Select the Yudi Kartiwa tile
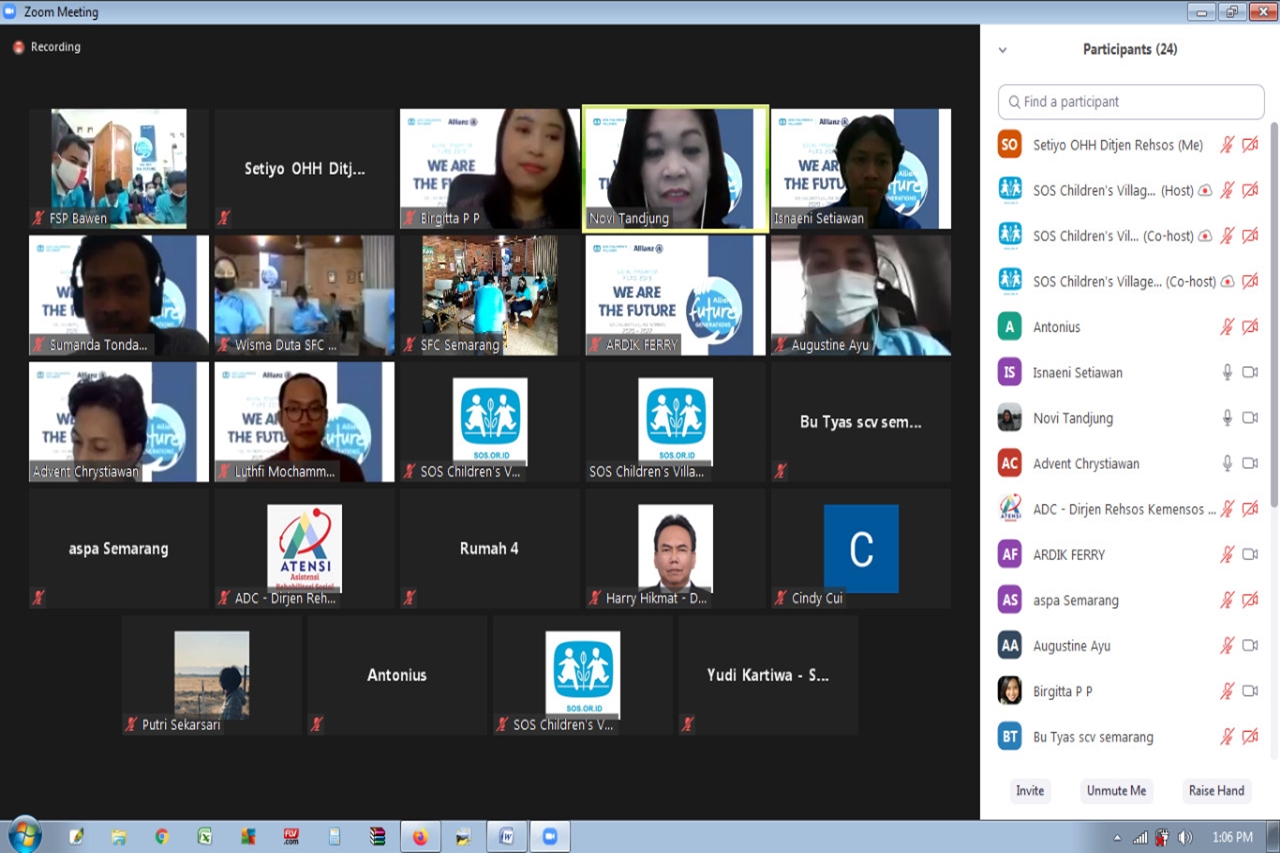This screenshot has width=1280, height=853. coord(768,675)
